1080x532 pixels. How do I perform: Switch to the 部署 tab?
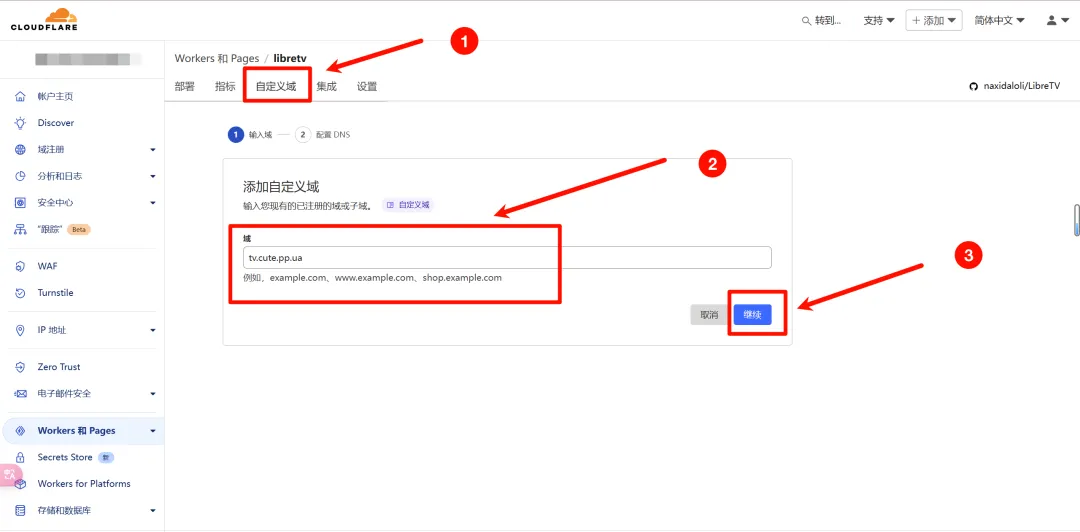tap(185, 87)
